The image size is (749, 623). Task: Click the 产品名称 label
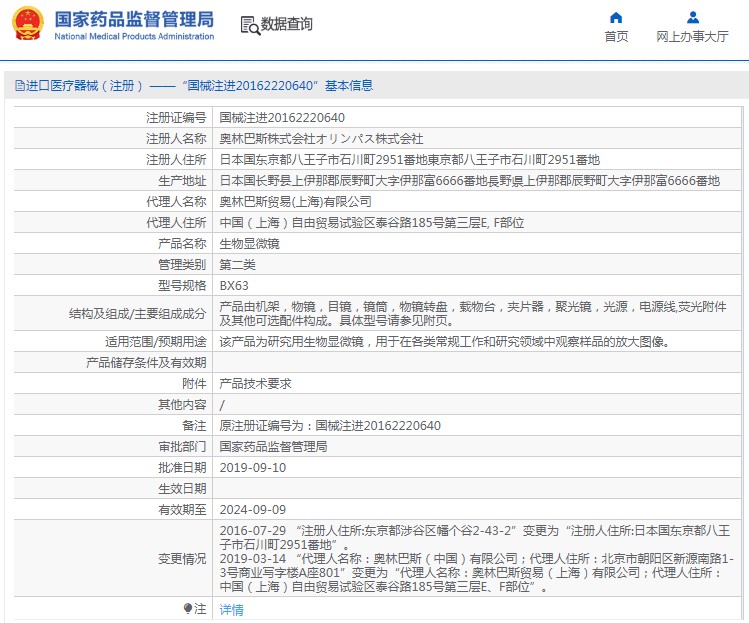click(x=182, y=244)
